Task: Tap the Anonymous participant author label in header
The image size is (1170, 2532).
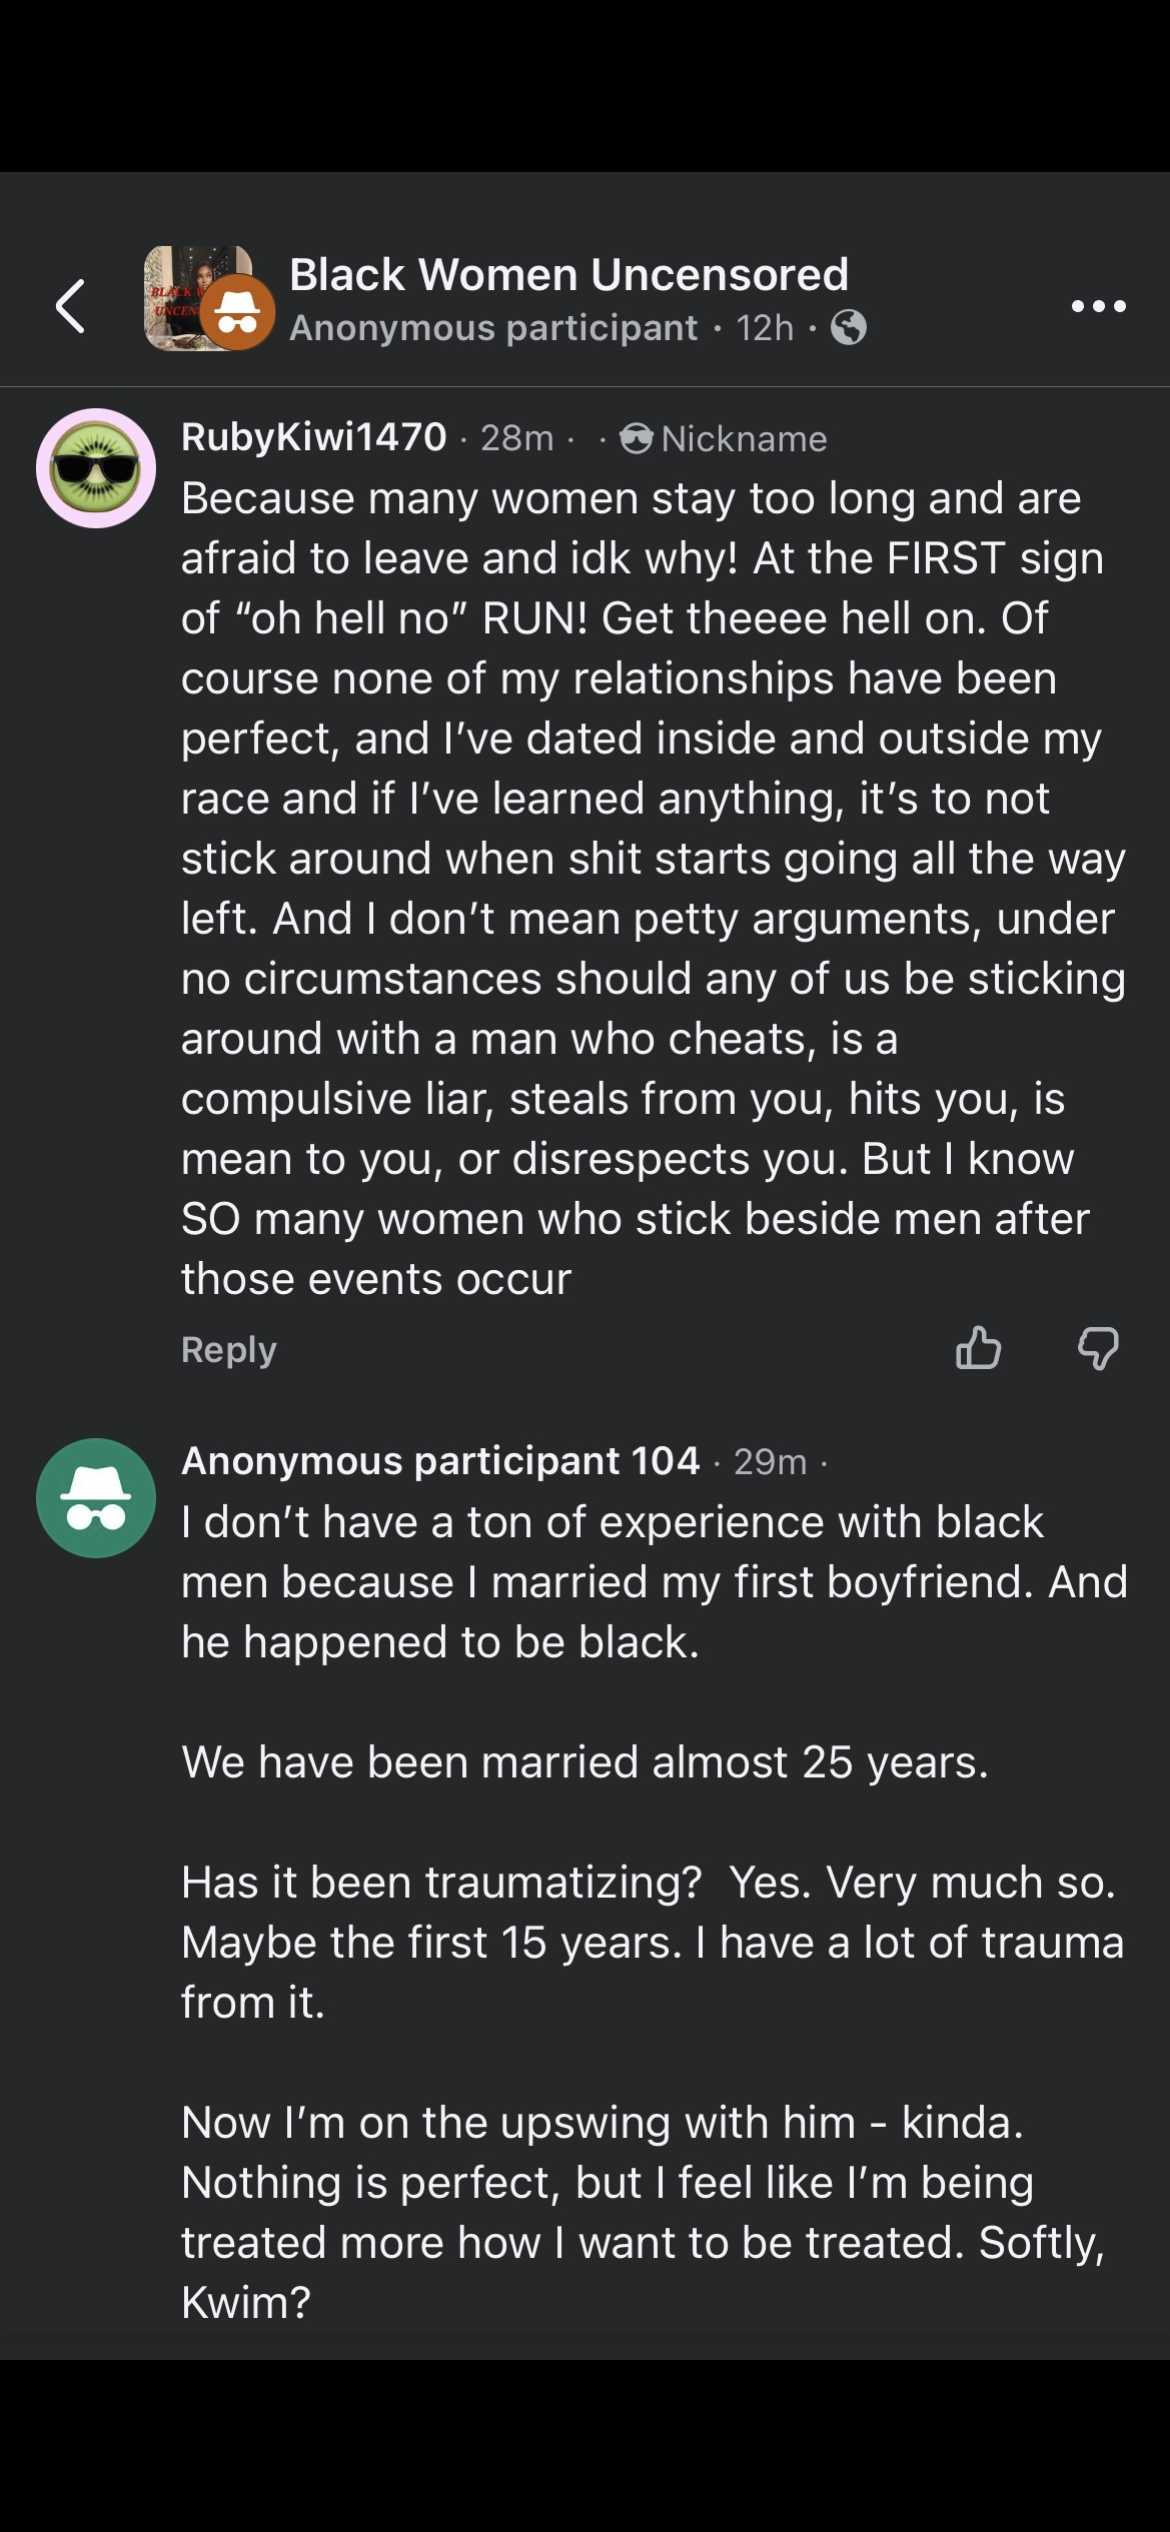Action: click(493, 328)
